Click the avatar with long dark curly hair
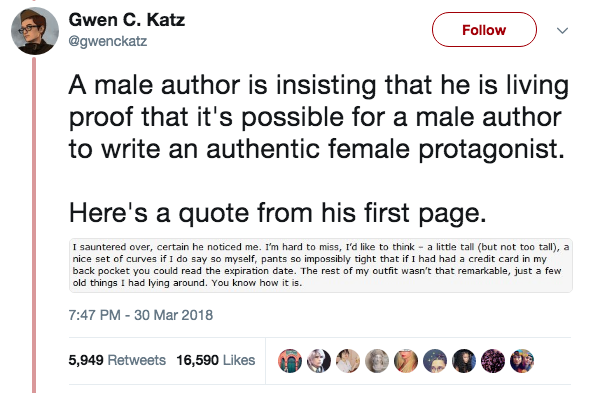 464,360
